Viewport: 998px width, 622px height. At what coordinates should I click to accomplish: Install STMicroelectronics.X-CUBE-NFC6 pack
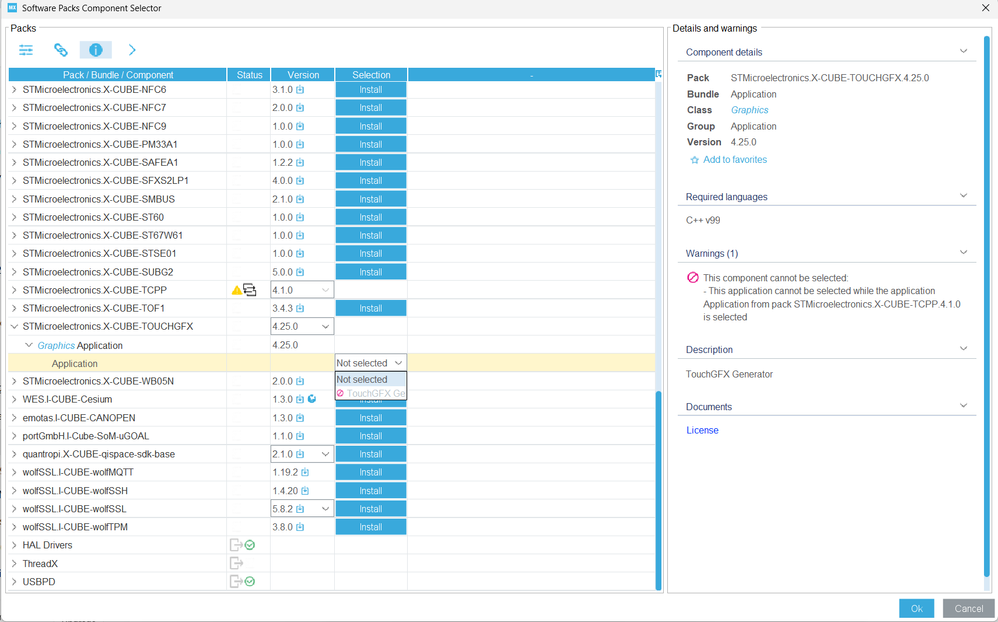click(x=370, y=90)
